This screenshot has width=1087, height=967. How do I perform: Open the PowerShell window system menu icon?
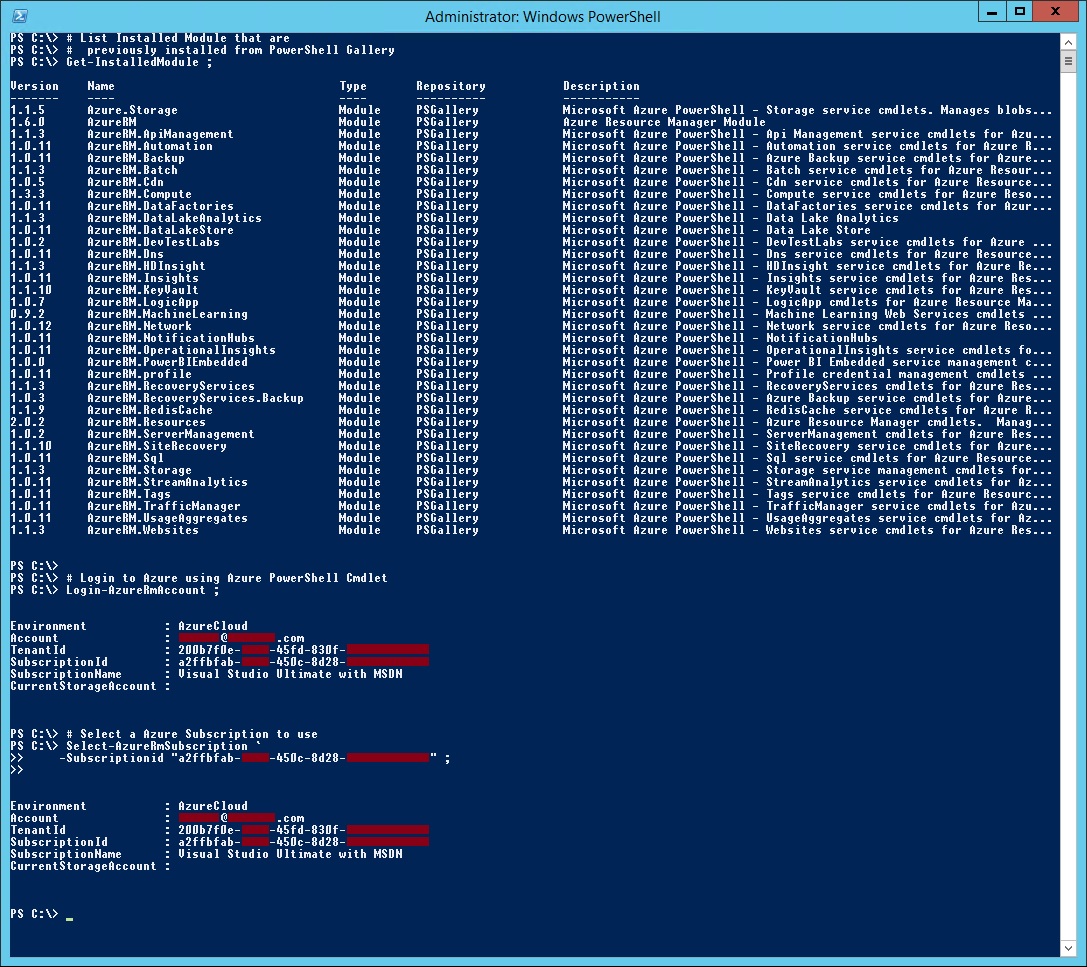click(19, 16)
